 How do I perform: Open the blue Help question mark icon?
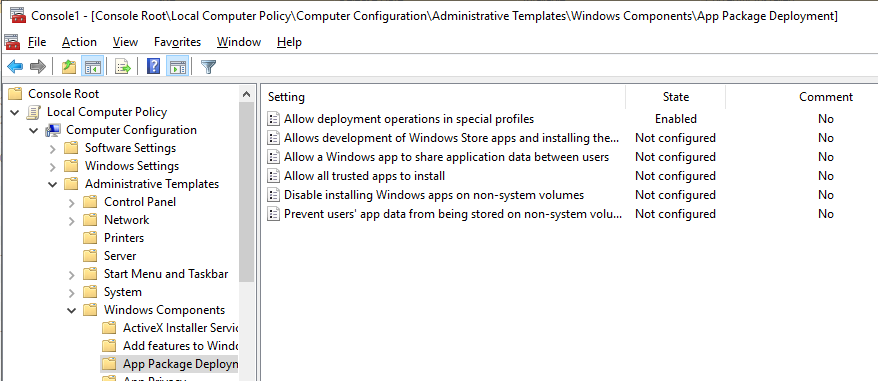[153, 67]
